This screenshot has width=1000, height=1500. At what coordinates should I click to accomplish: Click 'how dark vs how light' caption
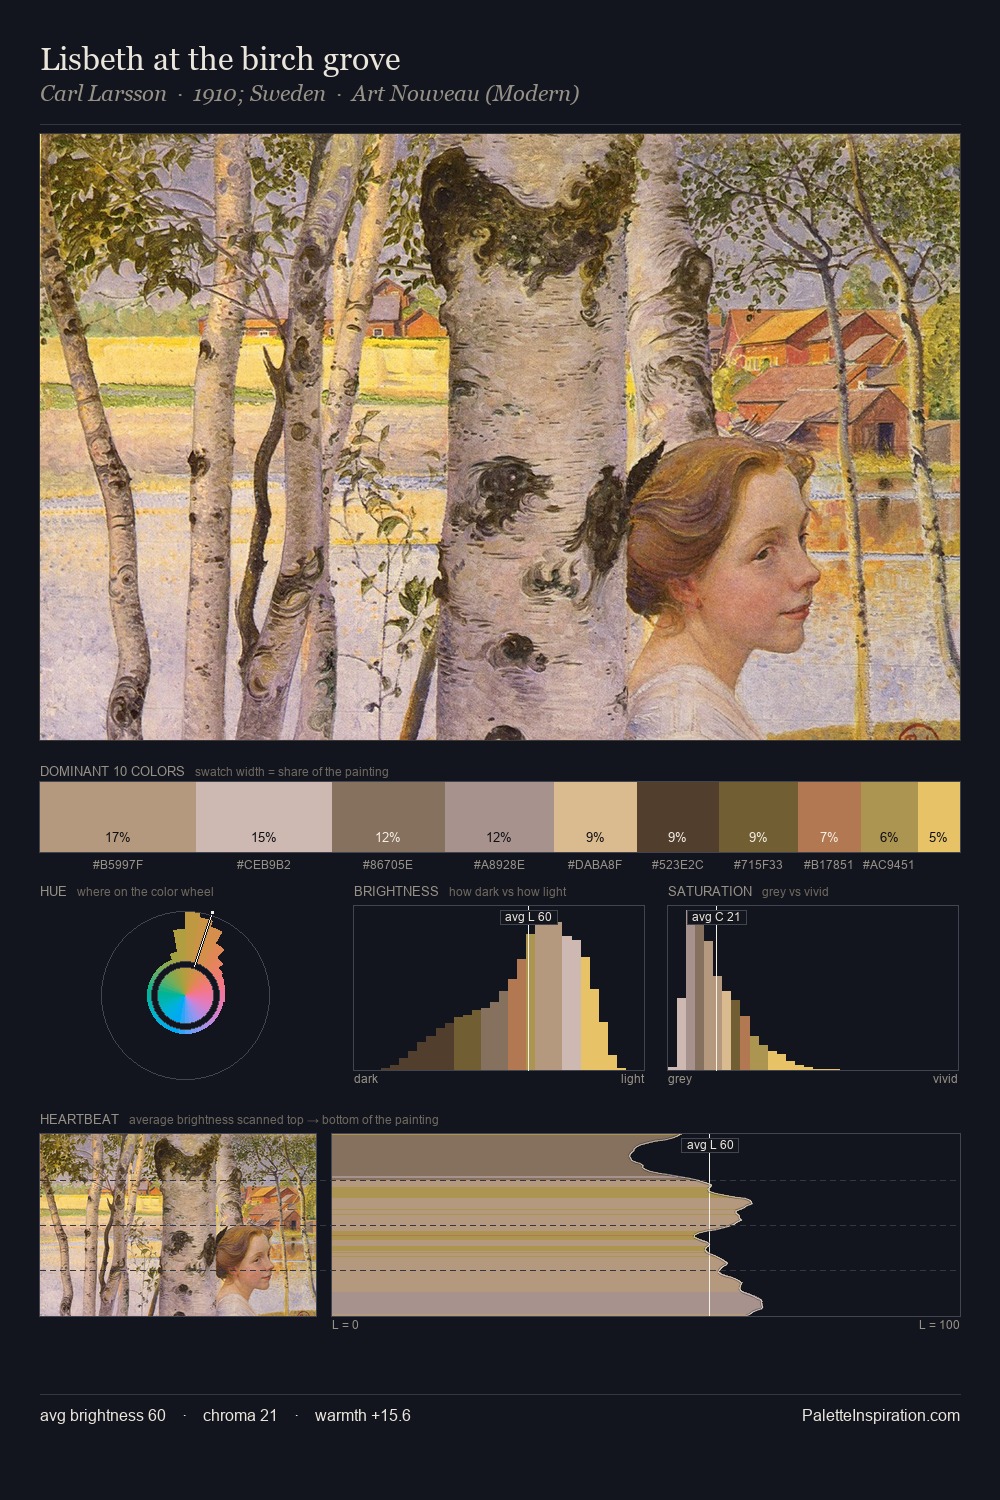pyautogui.click(x=508, y=891)
